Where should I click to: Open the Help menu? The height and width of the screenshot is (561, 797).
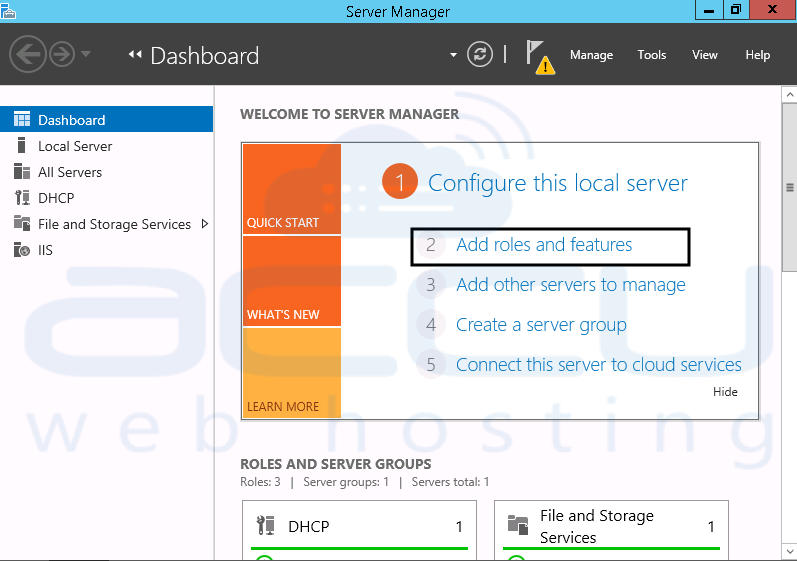pos(757,55)
